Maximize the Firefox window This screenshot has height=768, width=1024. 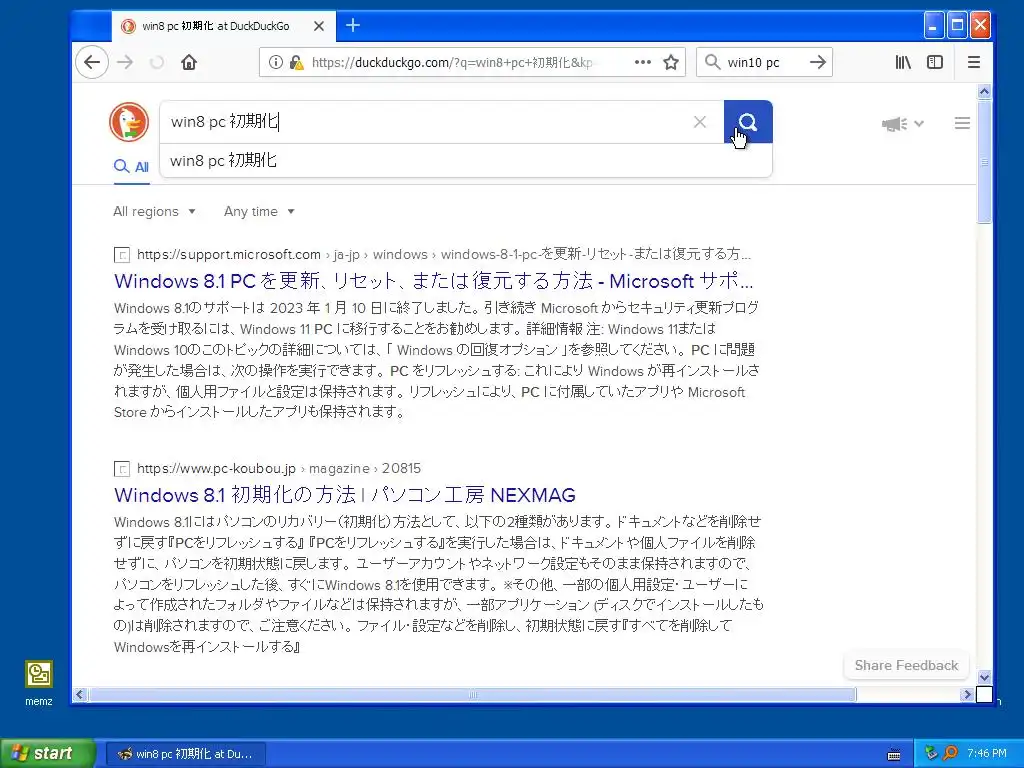pos(957,25)
